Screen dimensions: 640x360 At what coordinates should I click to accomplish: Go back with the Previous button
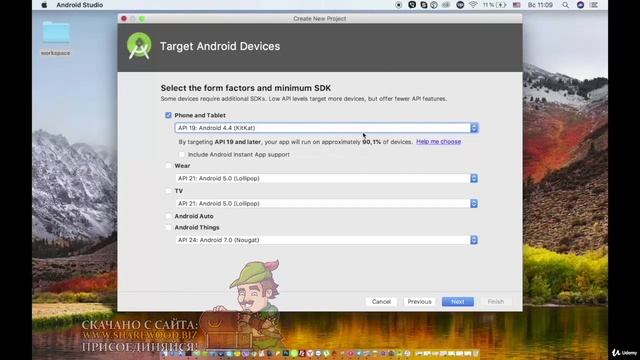[419, 302]
